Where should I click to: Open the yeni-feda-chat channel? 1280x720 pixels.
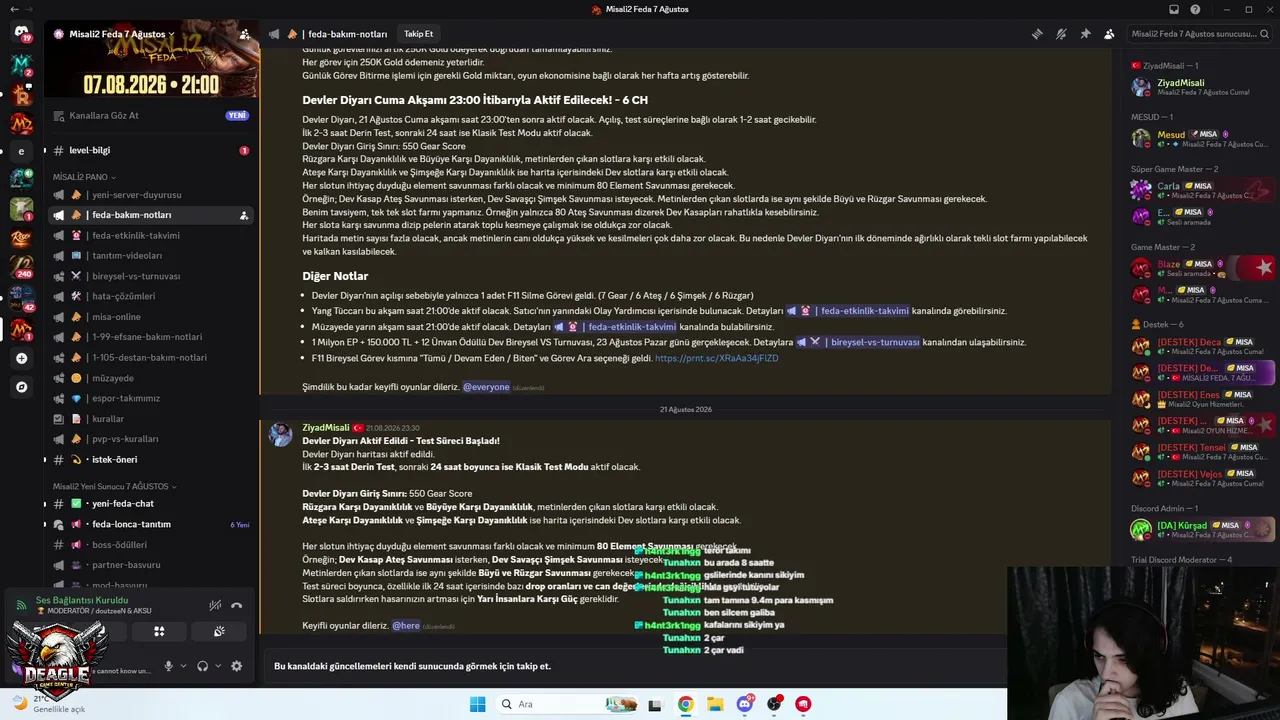tap(149, 504)
